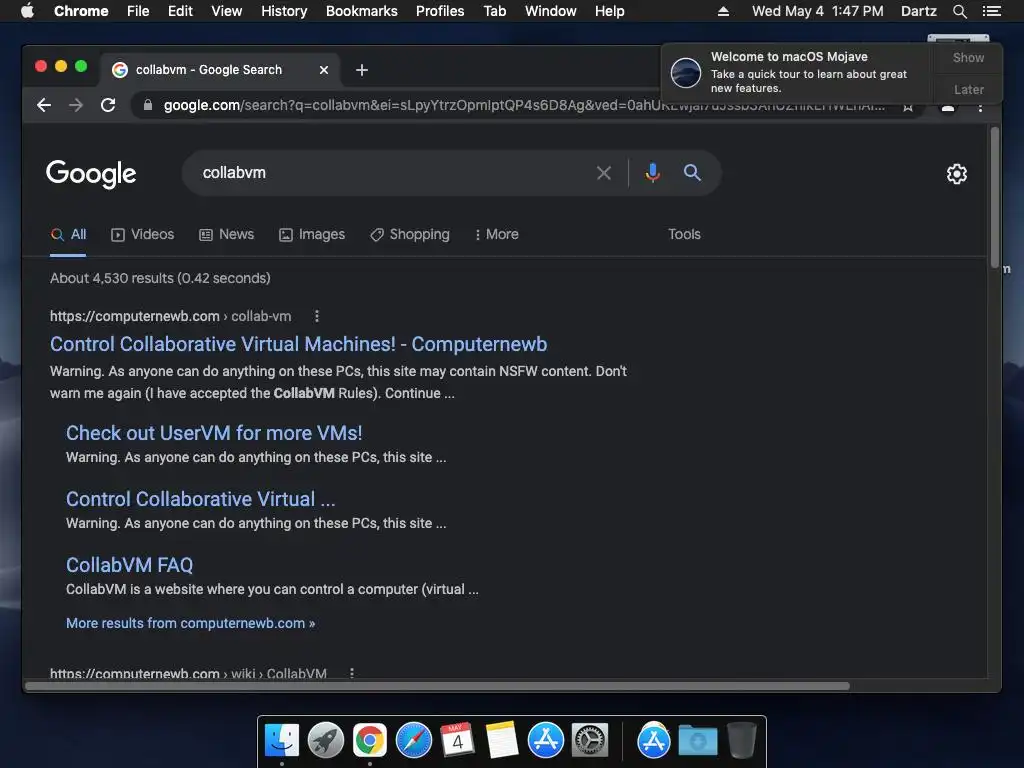Click the Welcome to macOS Mojave notification

(x=797, y=72)
